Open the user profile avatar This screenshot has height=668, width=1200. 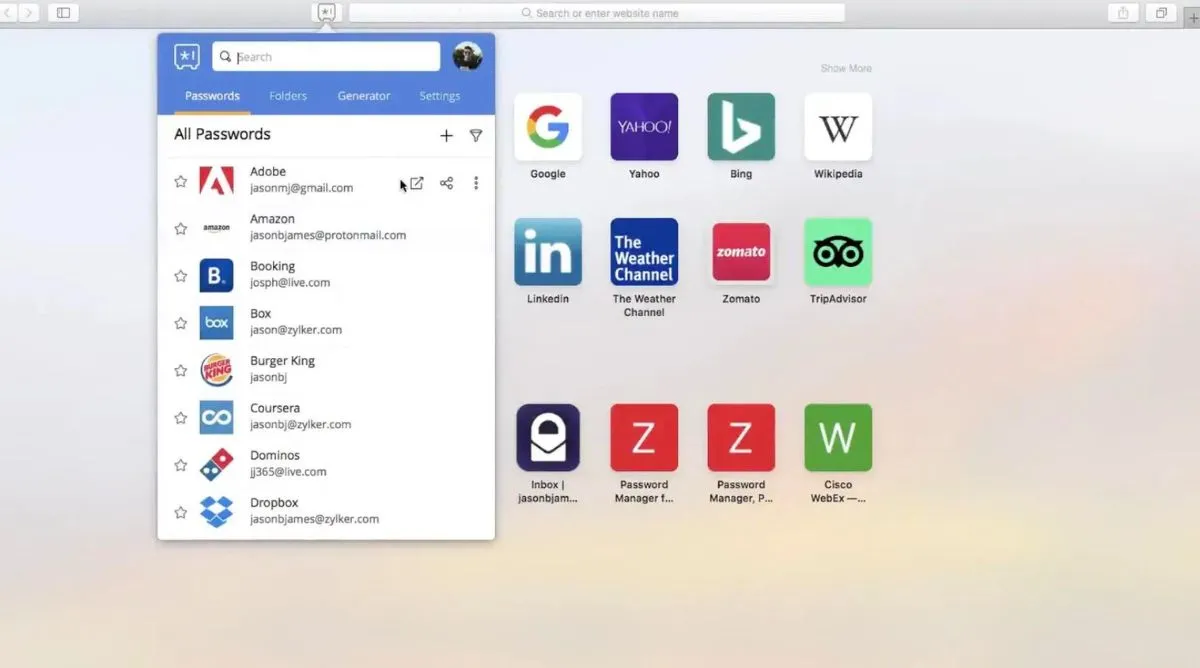[467, 57]
